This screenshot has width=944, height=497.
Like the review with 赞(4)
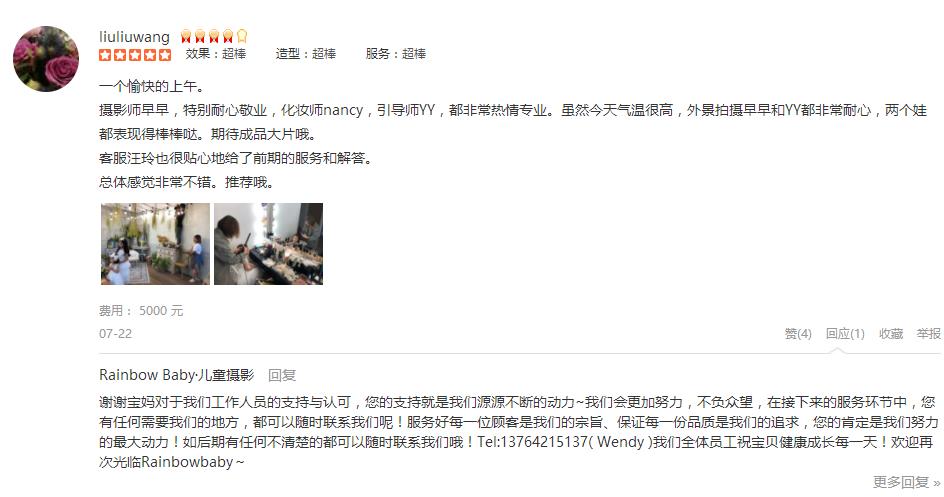[798, 333]
